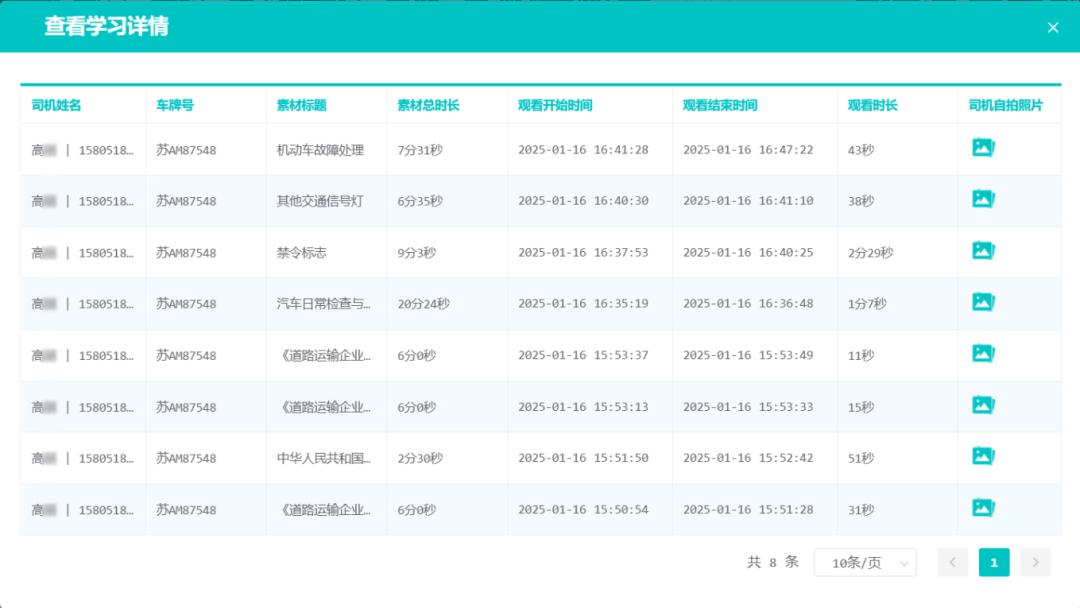Select page 1 in pagination
Viewport: 1080px width, 608px height.
click(994, 563)
